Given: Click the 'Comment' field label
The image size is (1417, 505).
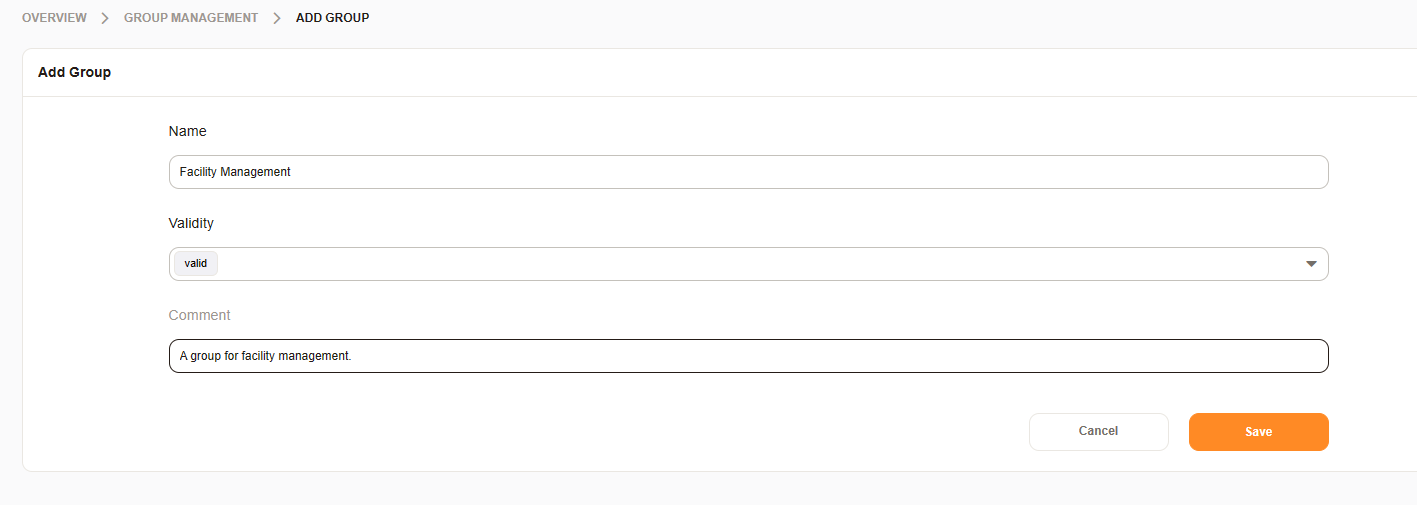Looking at the screenshot, I should (x=199, y=315).
